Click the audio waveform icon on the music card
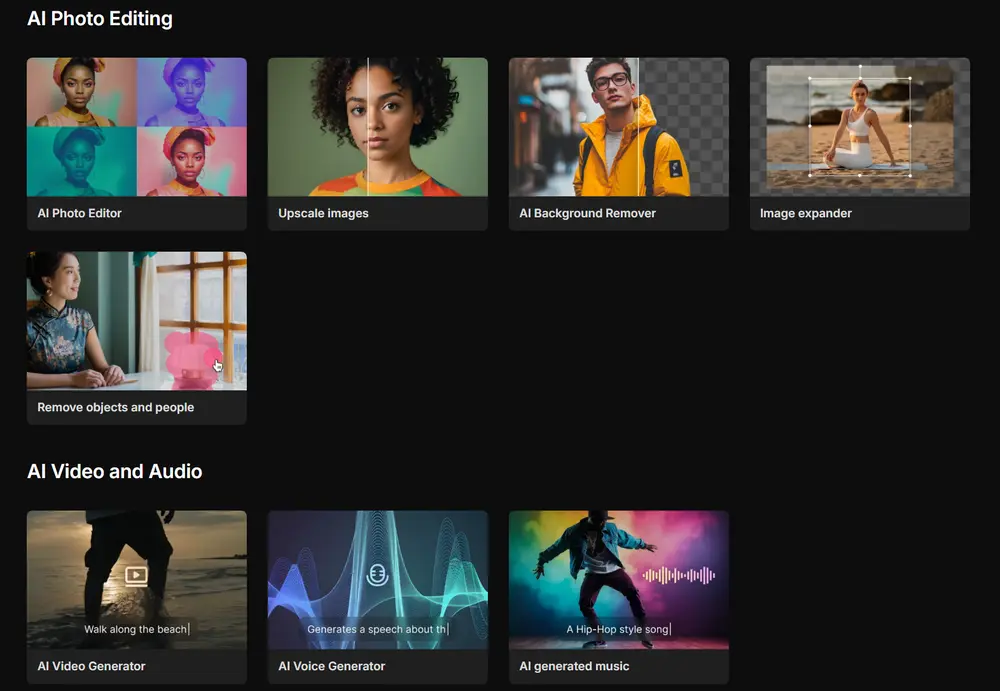The width and height of the screenshot is (1000, 691). 679,575
